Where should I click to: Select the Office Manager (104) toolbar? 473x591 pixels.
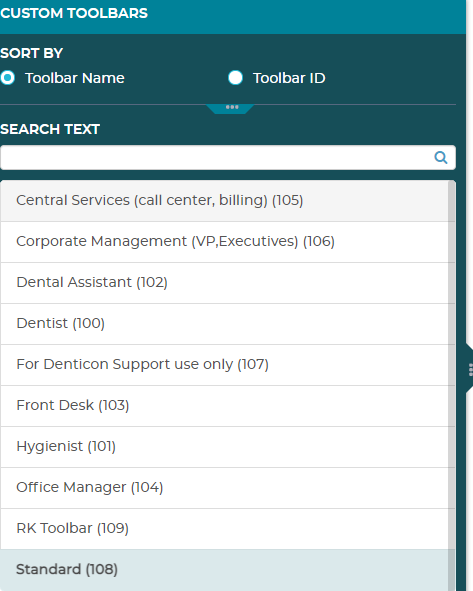(x=224, y=488)
